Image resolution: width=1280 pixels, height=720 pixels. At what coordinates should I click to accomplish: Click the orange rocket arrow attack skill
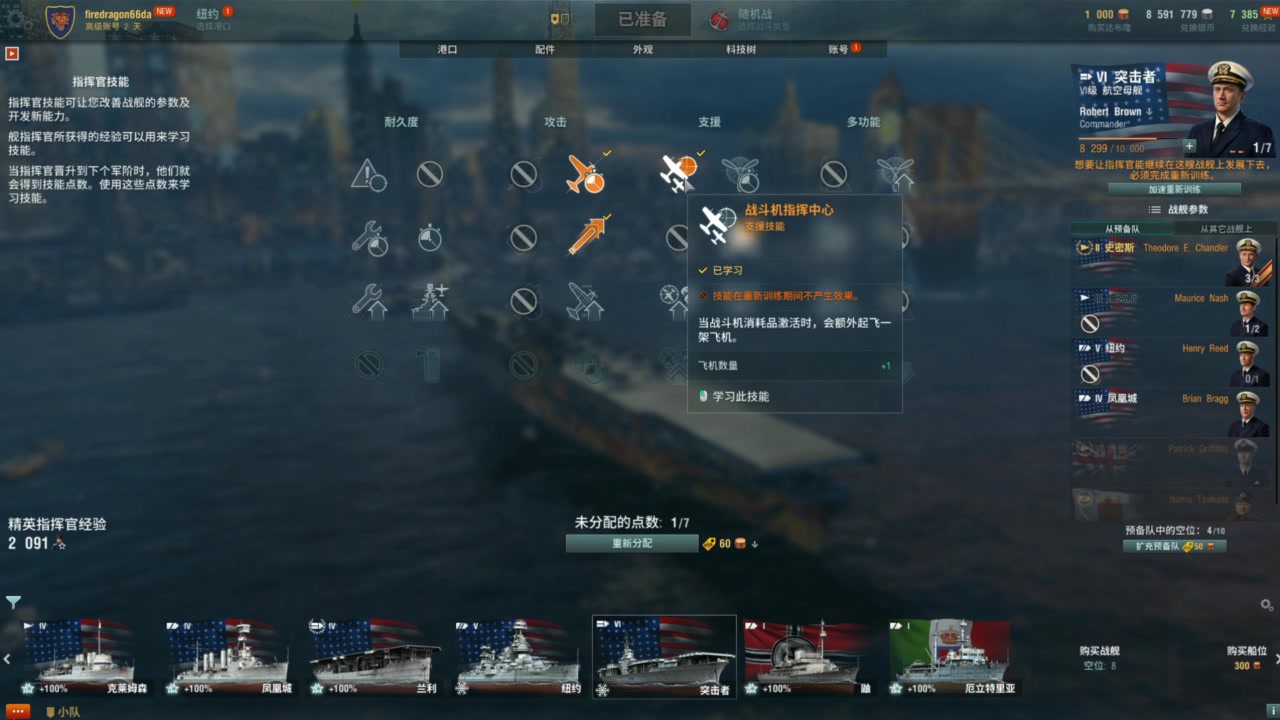(586, 237)
